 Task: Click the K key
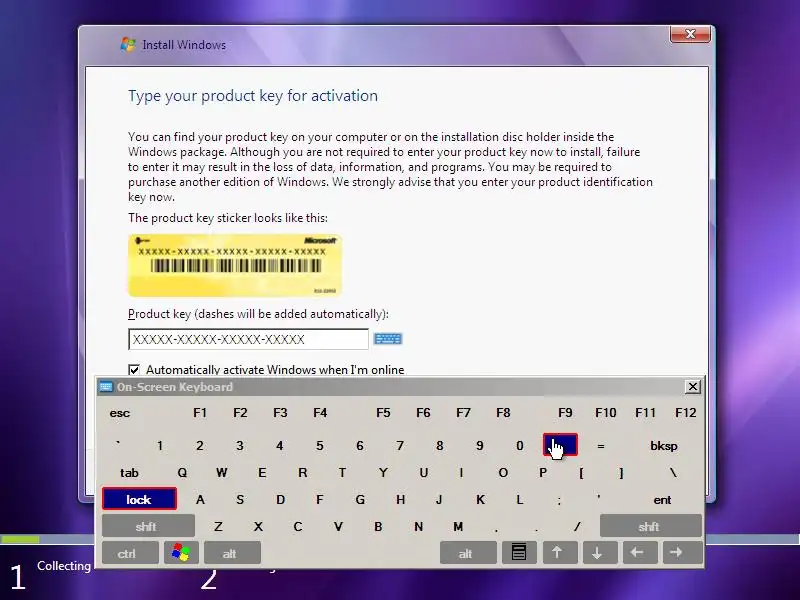(x=480, y=499)
